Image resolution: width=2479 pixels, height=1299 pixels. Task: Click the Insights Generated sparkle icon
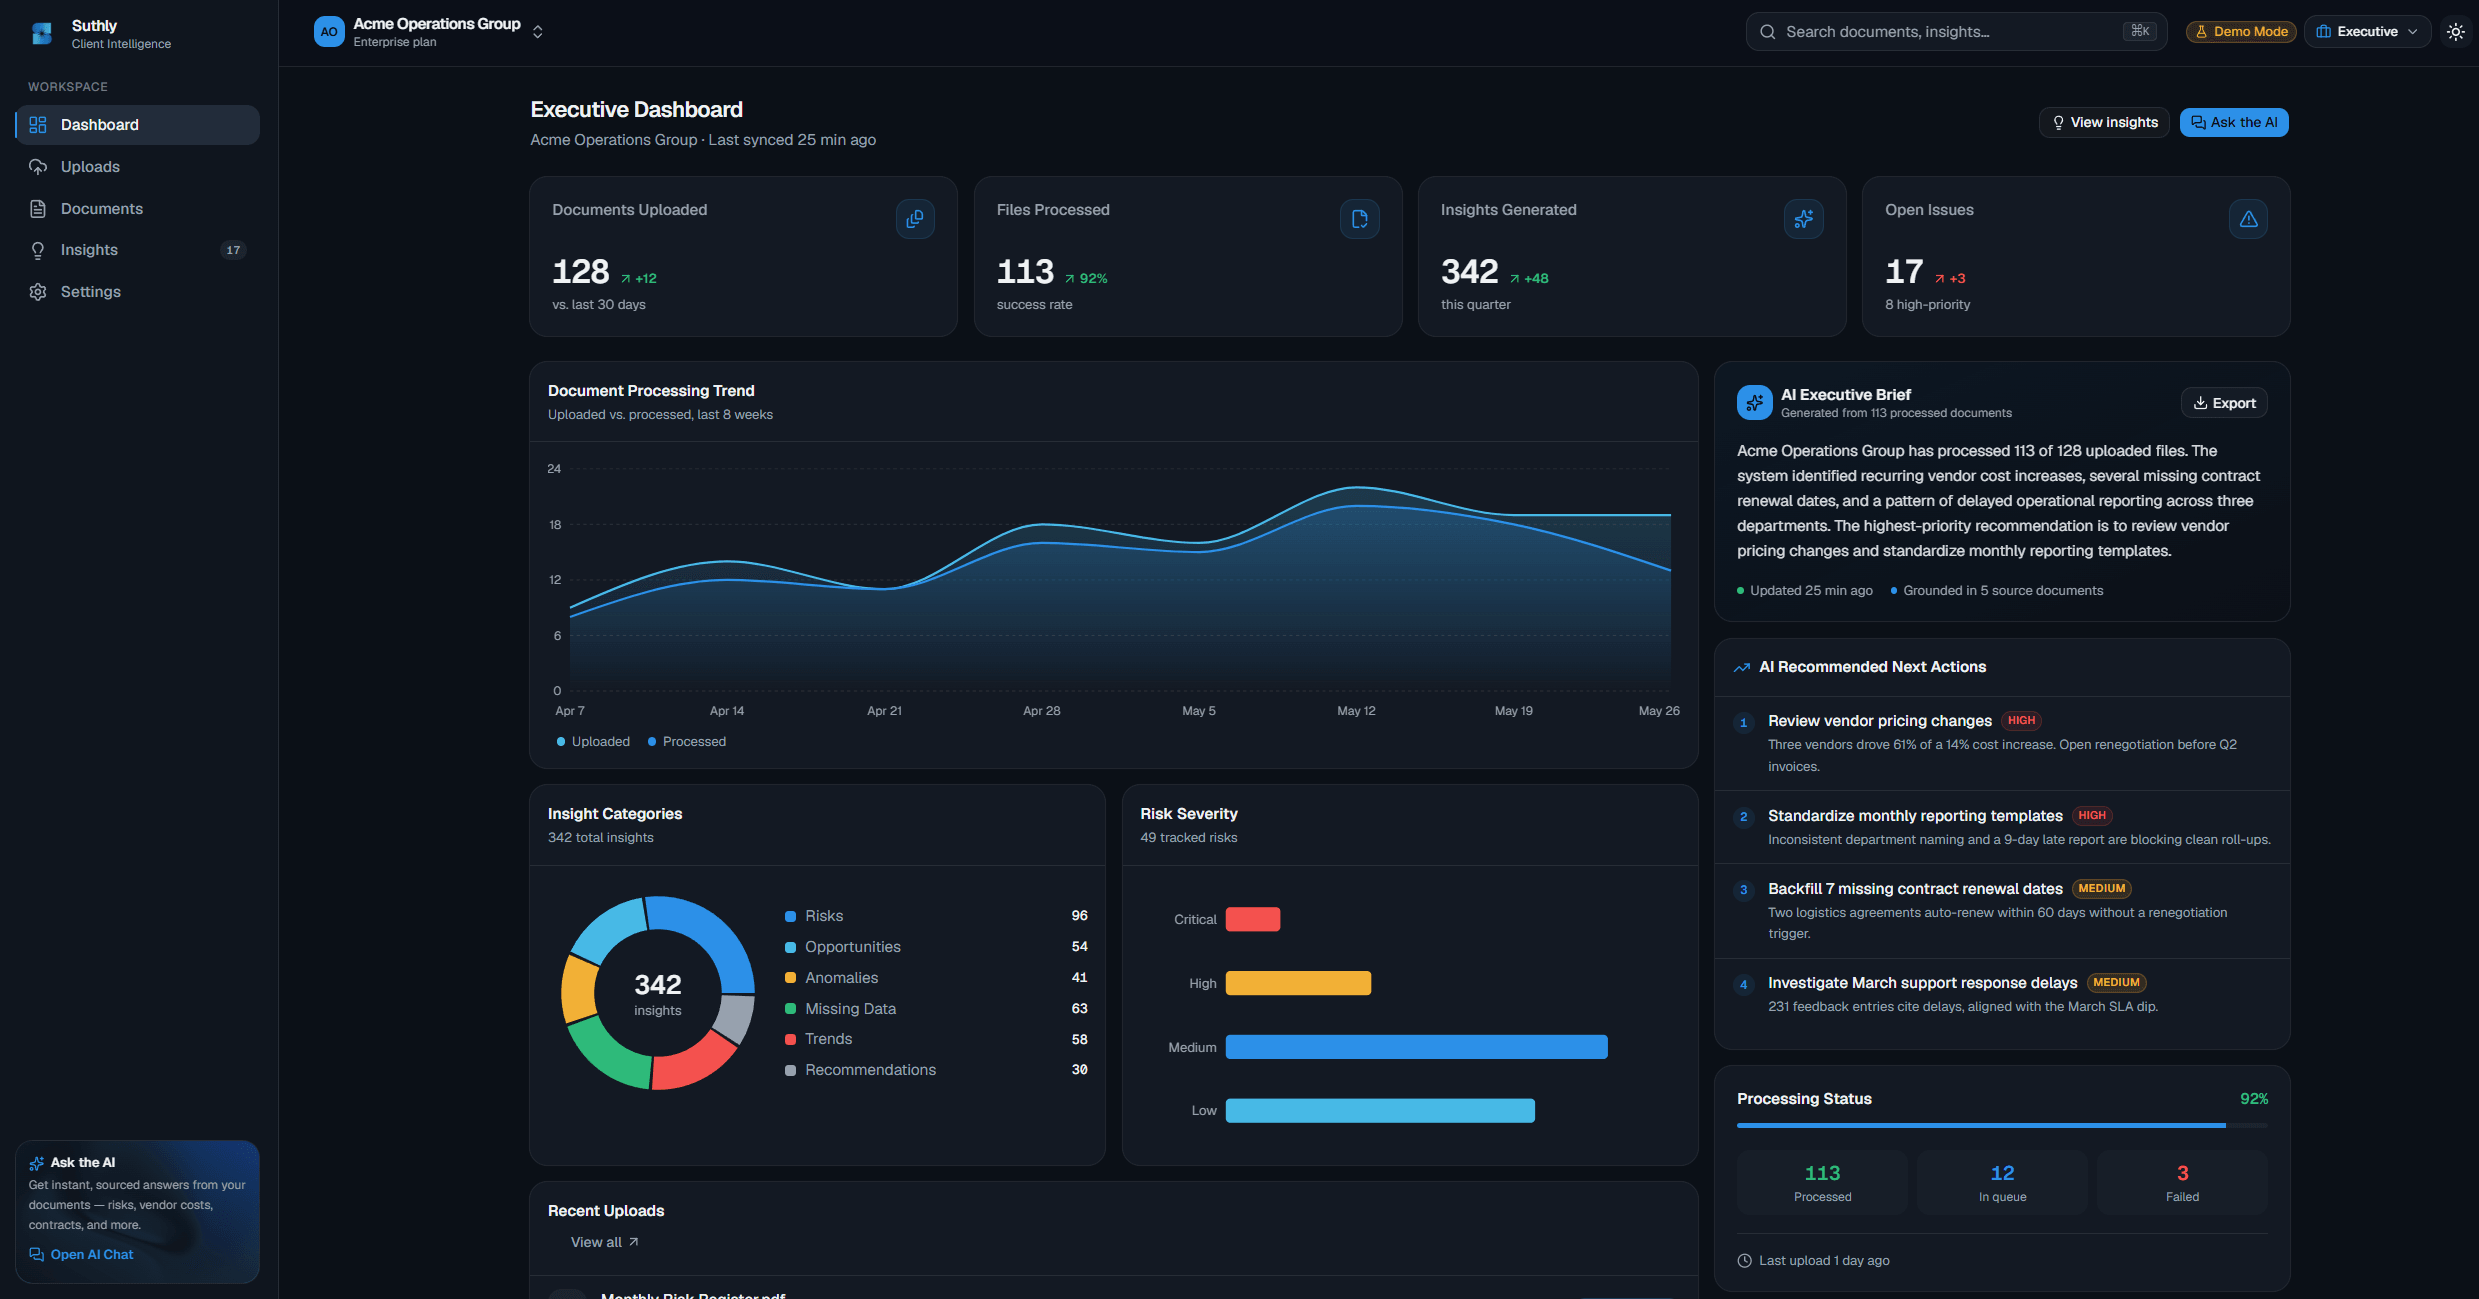(1803, 219)
